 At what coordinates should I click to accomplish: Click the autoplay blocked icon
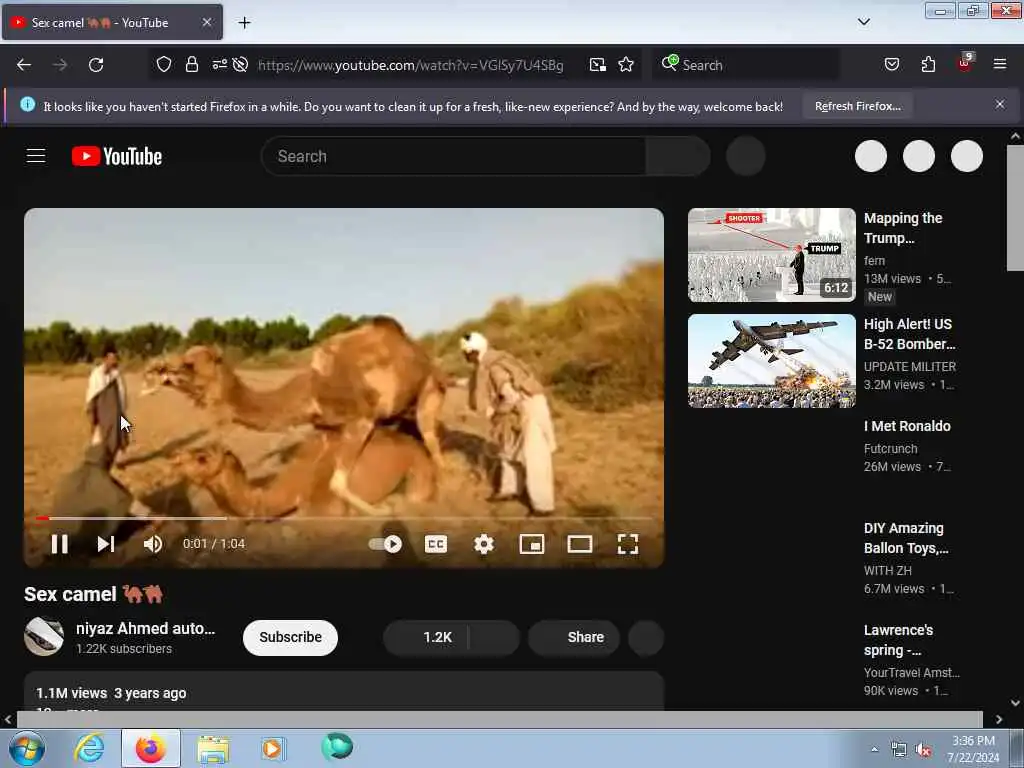tap(240, 64)
